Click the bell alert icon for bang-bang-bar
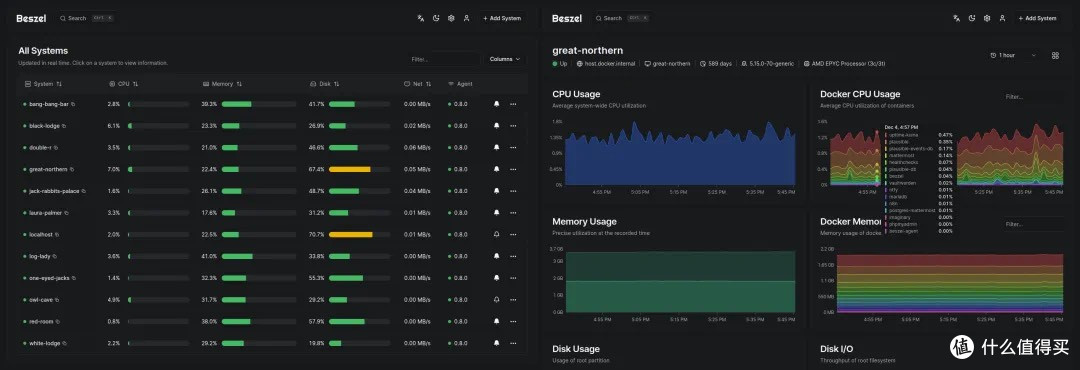This screenshot has height=370, width=1080. 497,105
